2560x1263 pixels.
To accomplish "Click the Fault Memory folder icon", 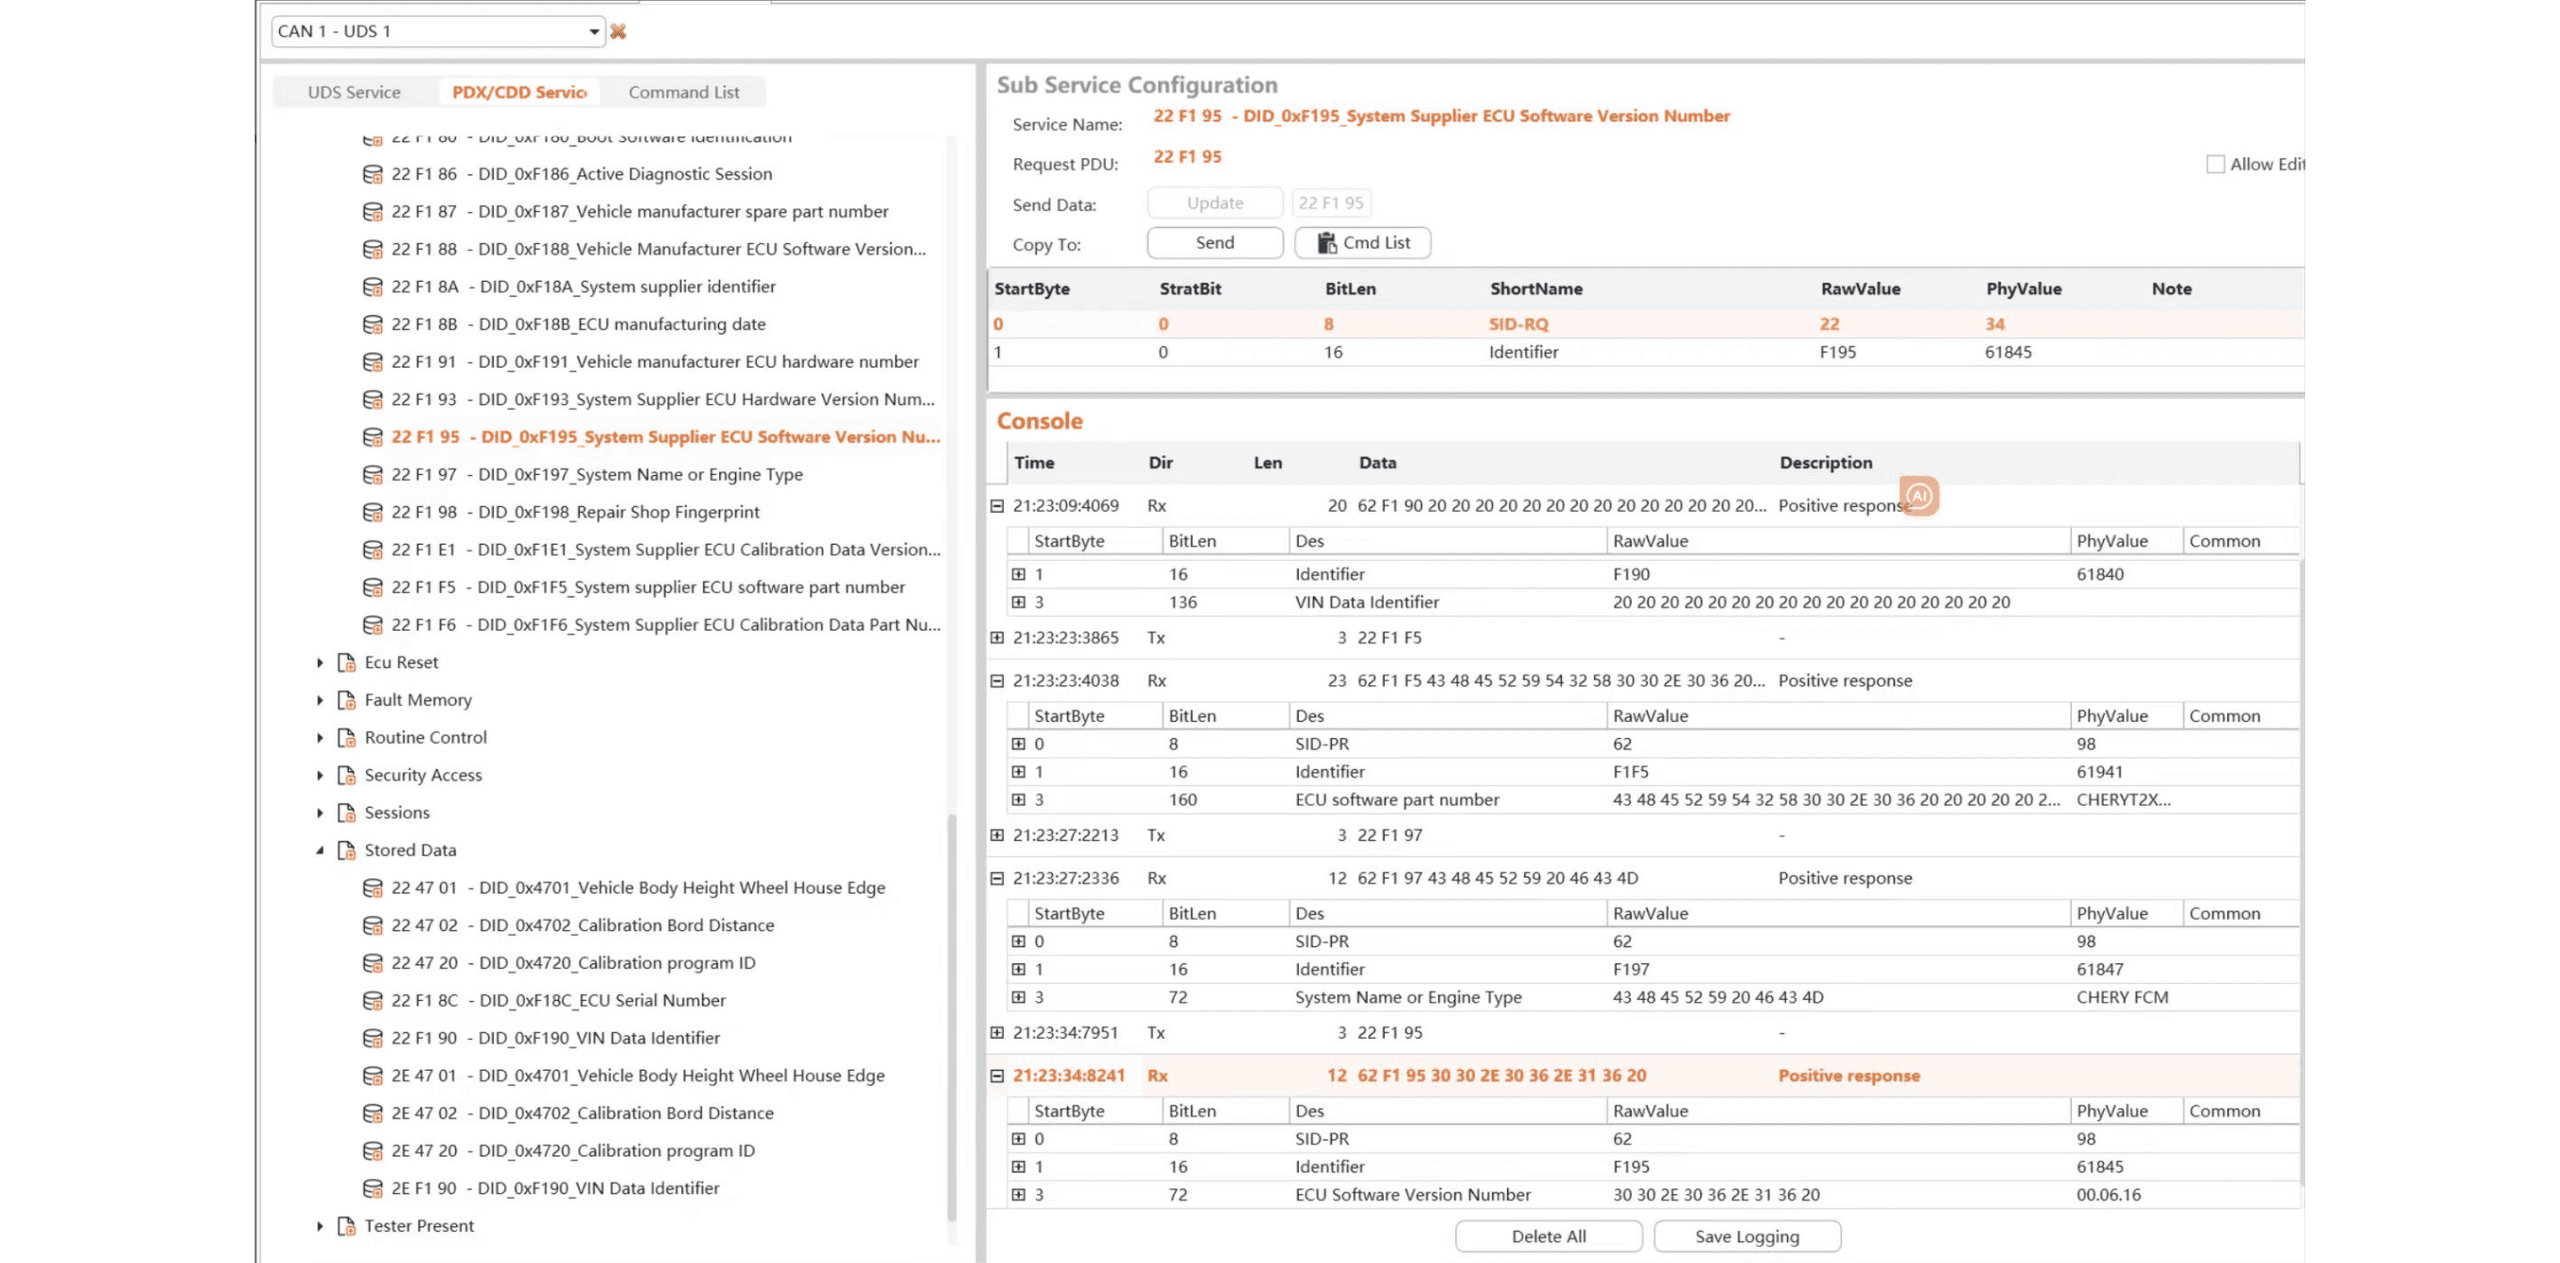I will coord(347,700).
